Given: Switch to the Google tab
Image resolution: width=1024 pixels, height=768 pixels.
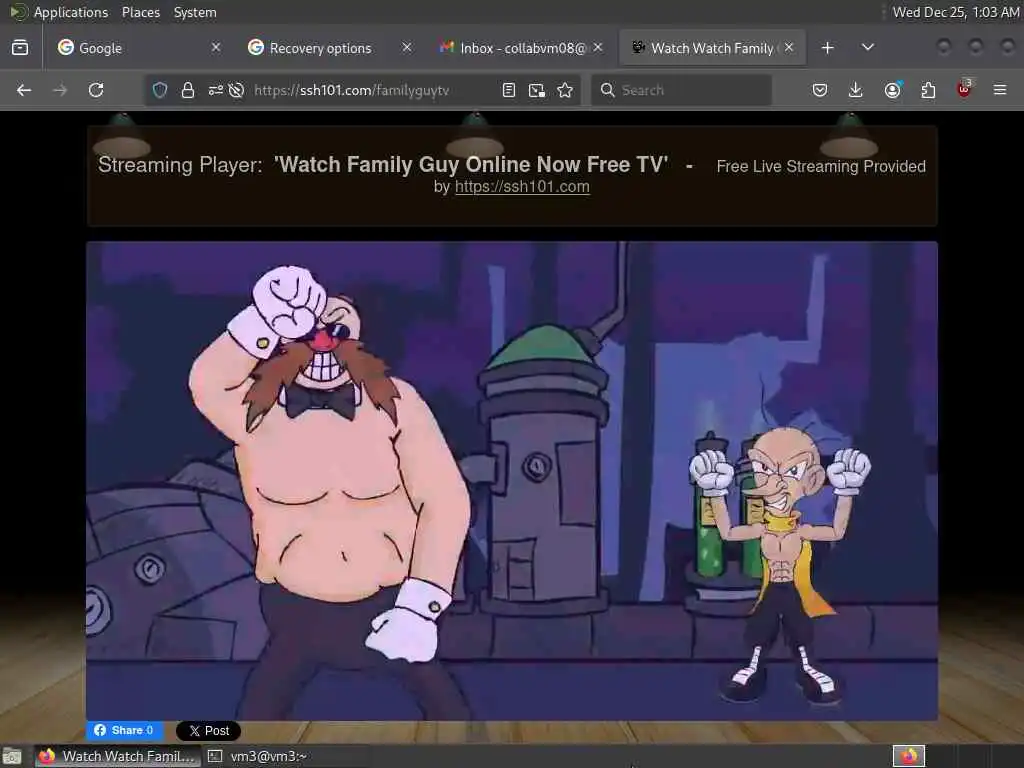Looking at the screenshot, I should point(140,48).
